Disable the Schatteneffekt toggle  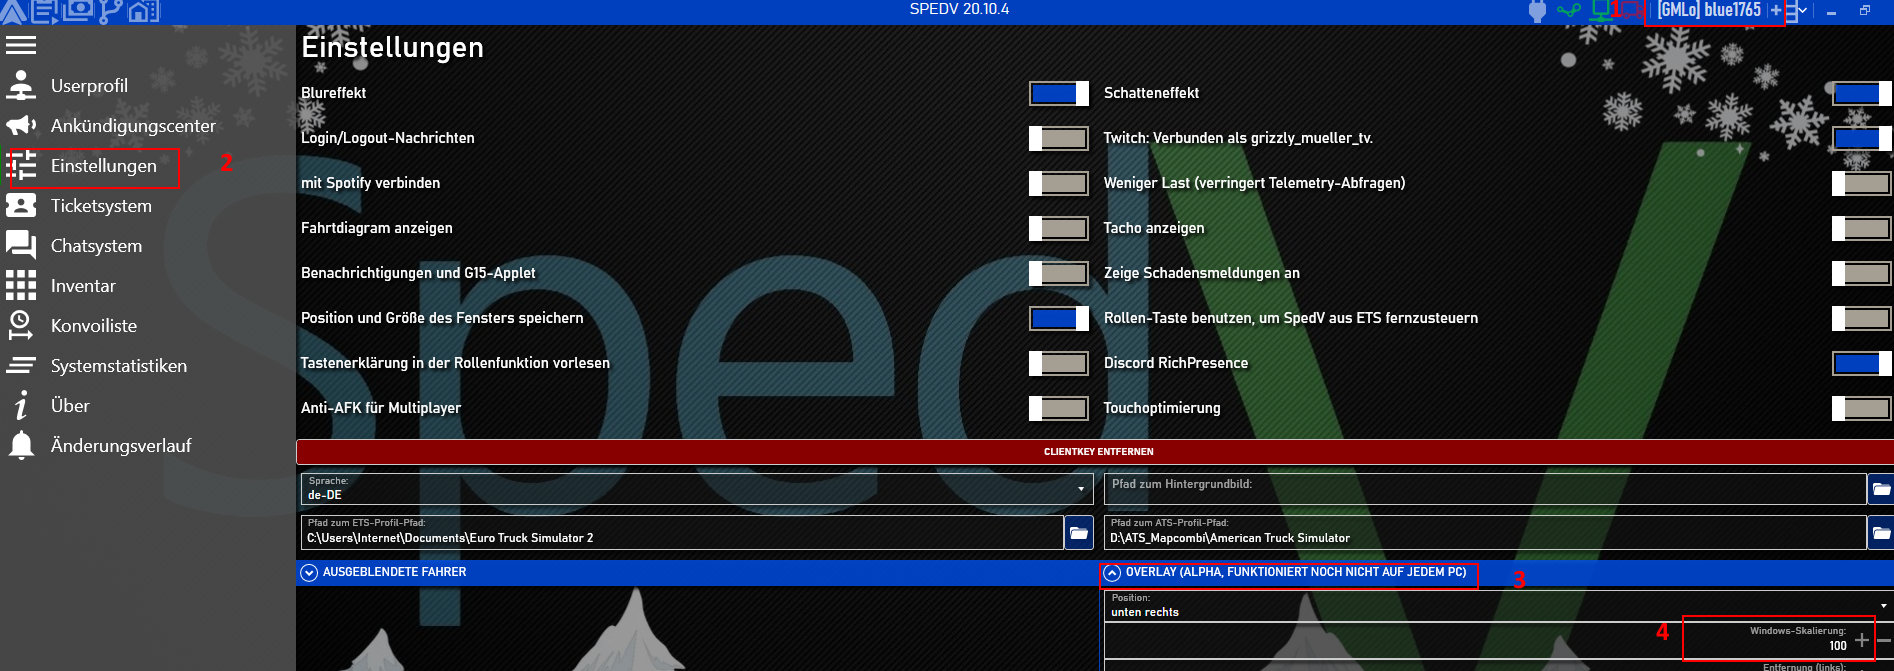coord(1862,93)
